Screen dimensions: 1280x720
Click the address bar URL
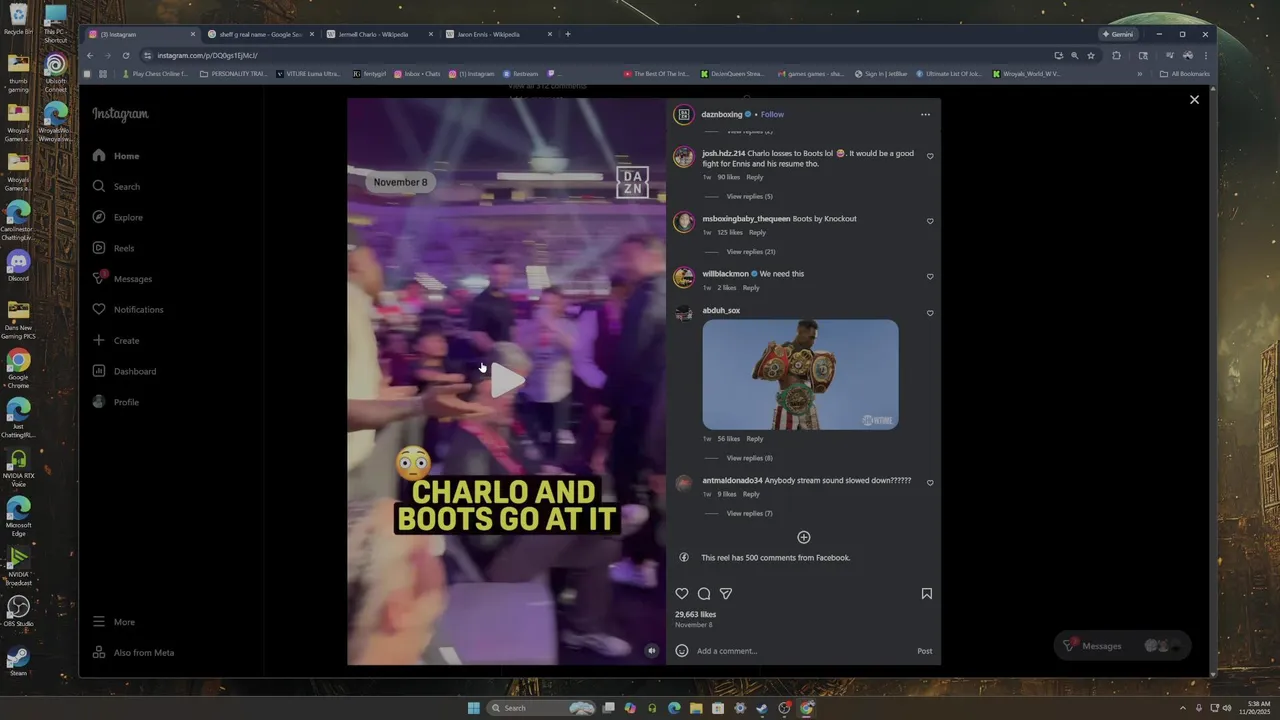click(x=207, y=56)
